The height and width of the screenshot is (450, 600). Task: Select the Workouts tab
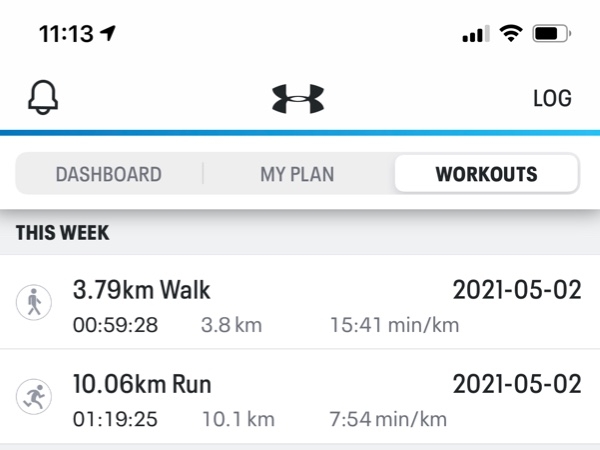tap(486, 174)
